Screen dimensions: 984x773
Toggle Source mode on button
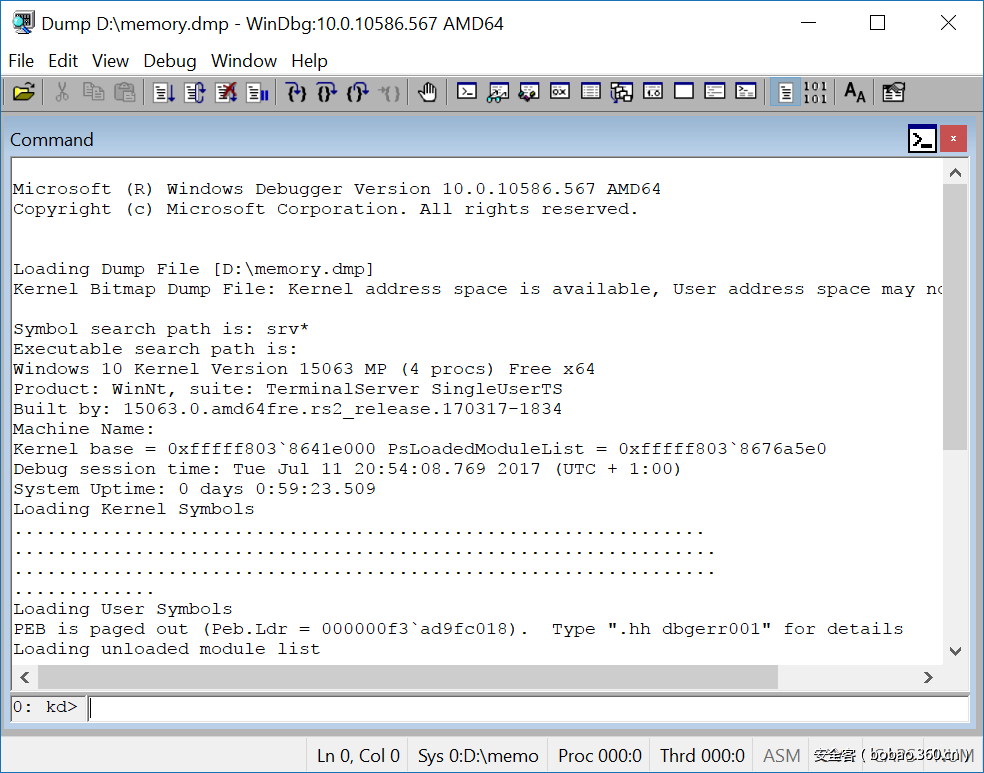pyautogui.click(x=785, y=92)
